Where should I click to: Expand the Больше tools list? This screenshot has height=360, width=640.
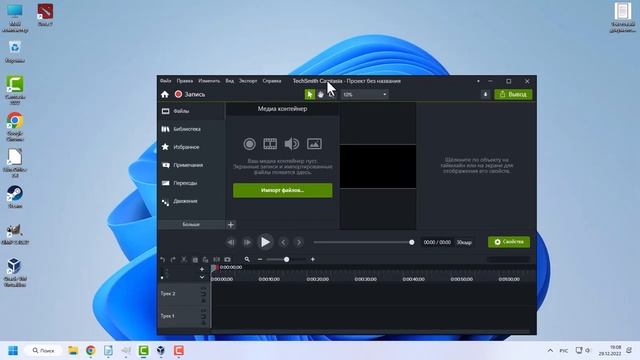(191, 224)
